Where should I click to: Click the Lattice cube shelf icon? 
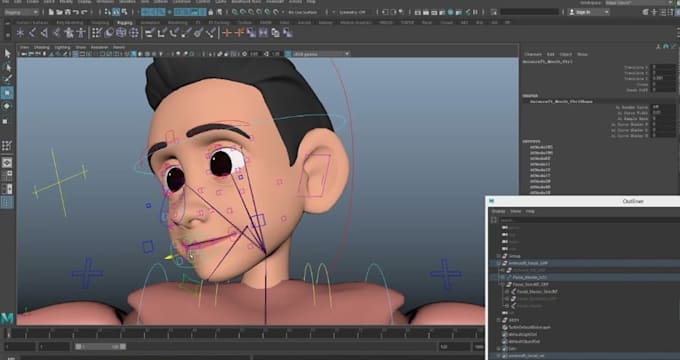[121, 33]
